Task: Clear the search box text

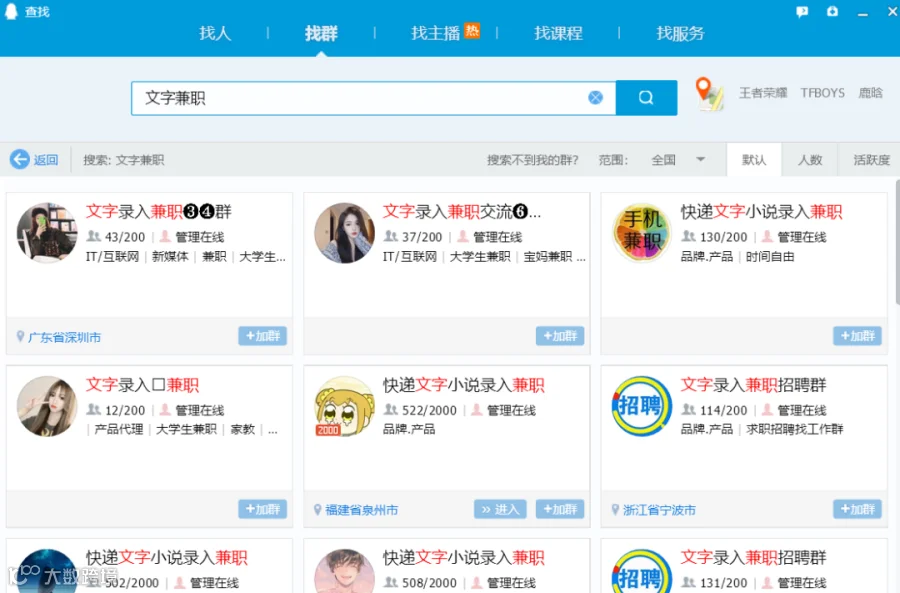Action: click(596, 98)
